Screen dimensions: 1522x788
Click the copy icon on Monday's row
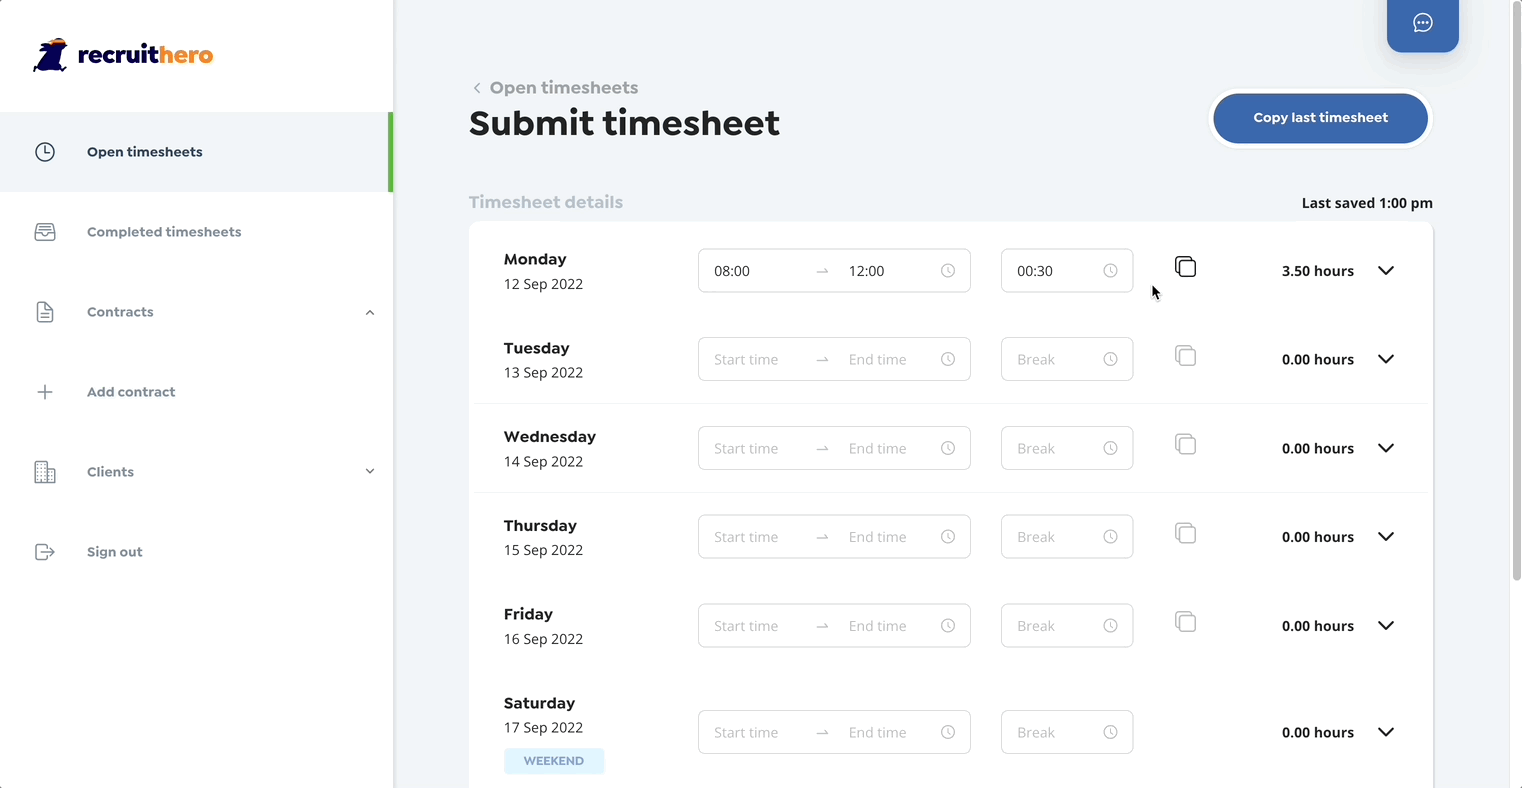click(x=1185, y=266)
